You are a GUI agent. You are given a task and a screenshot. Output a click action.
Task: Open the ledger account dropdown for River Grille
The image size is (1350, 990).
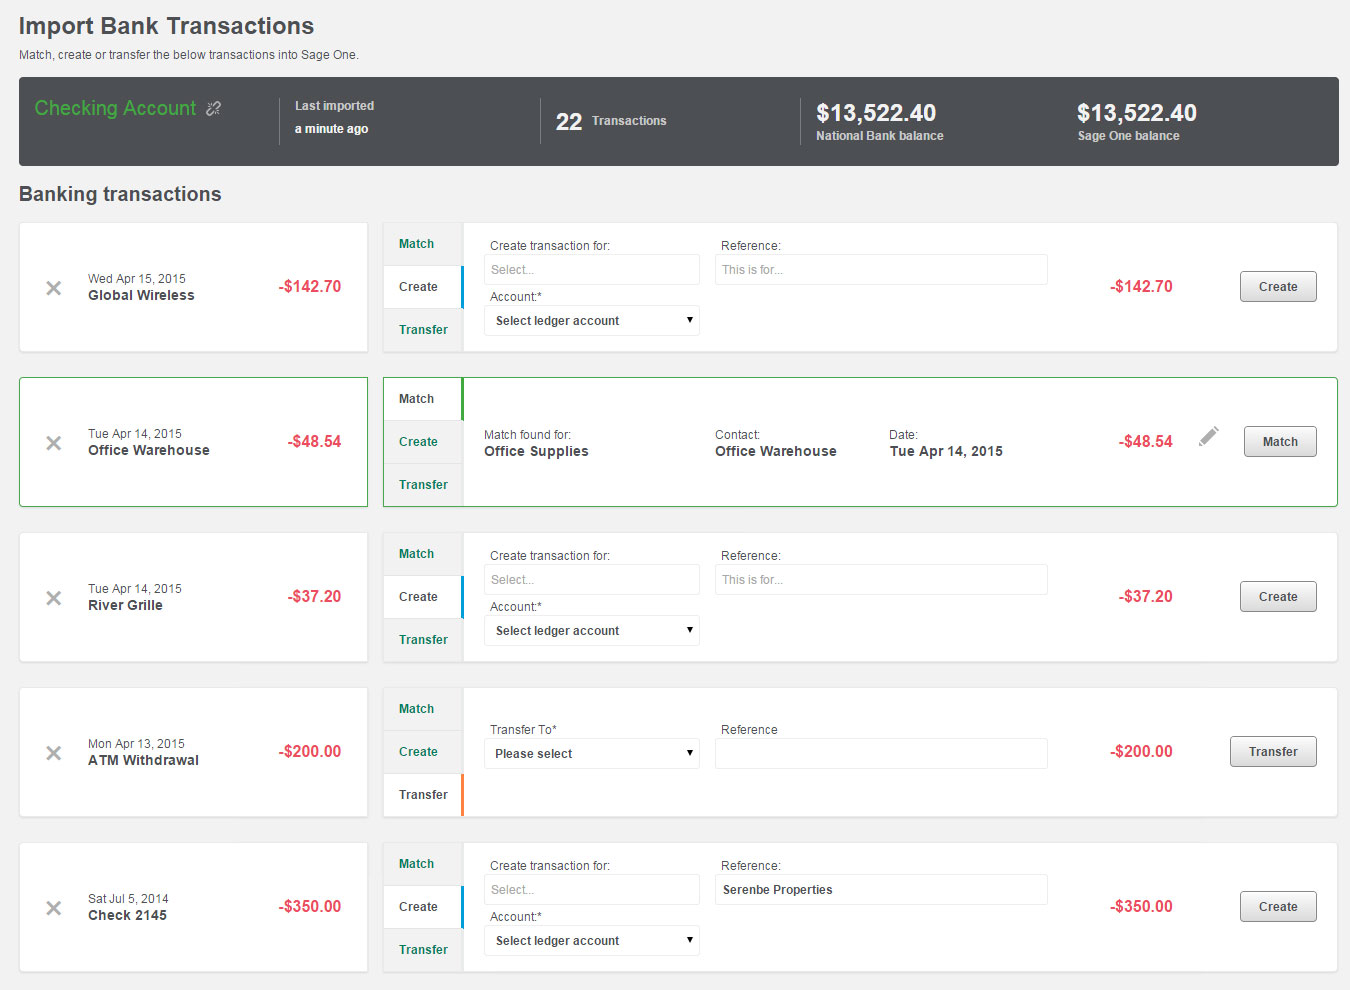[591, 630]
